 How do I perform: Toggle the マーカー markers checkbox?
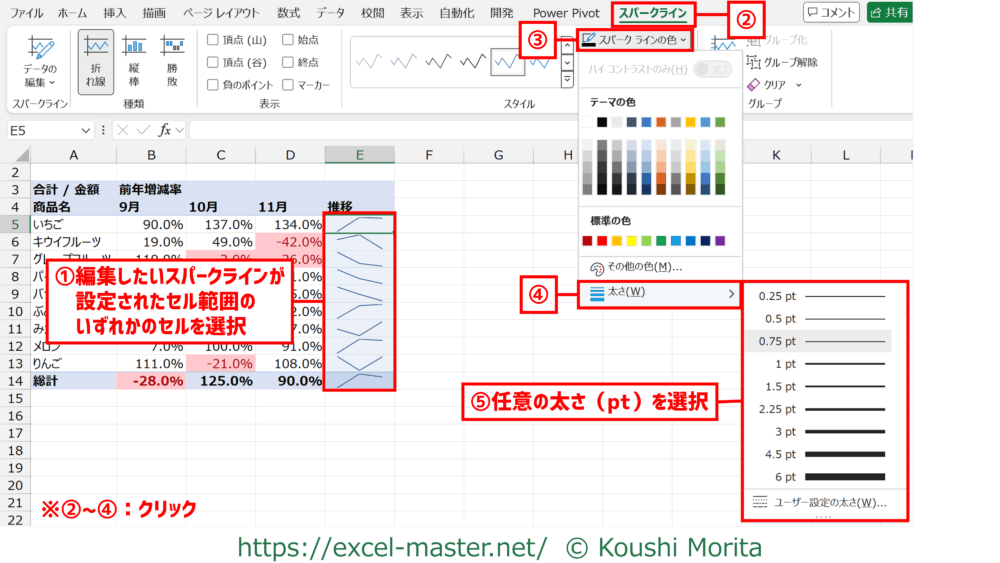pyautogui.click(x=288, y=85)
